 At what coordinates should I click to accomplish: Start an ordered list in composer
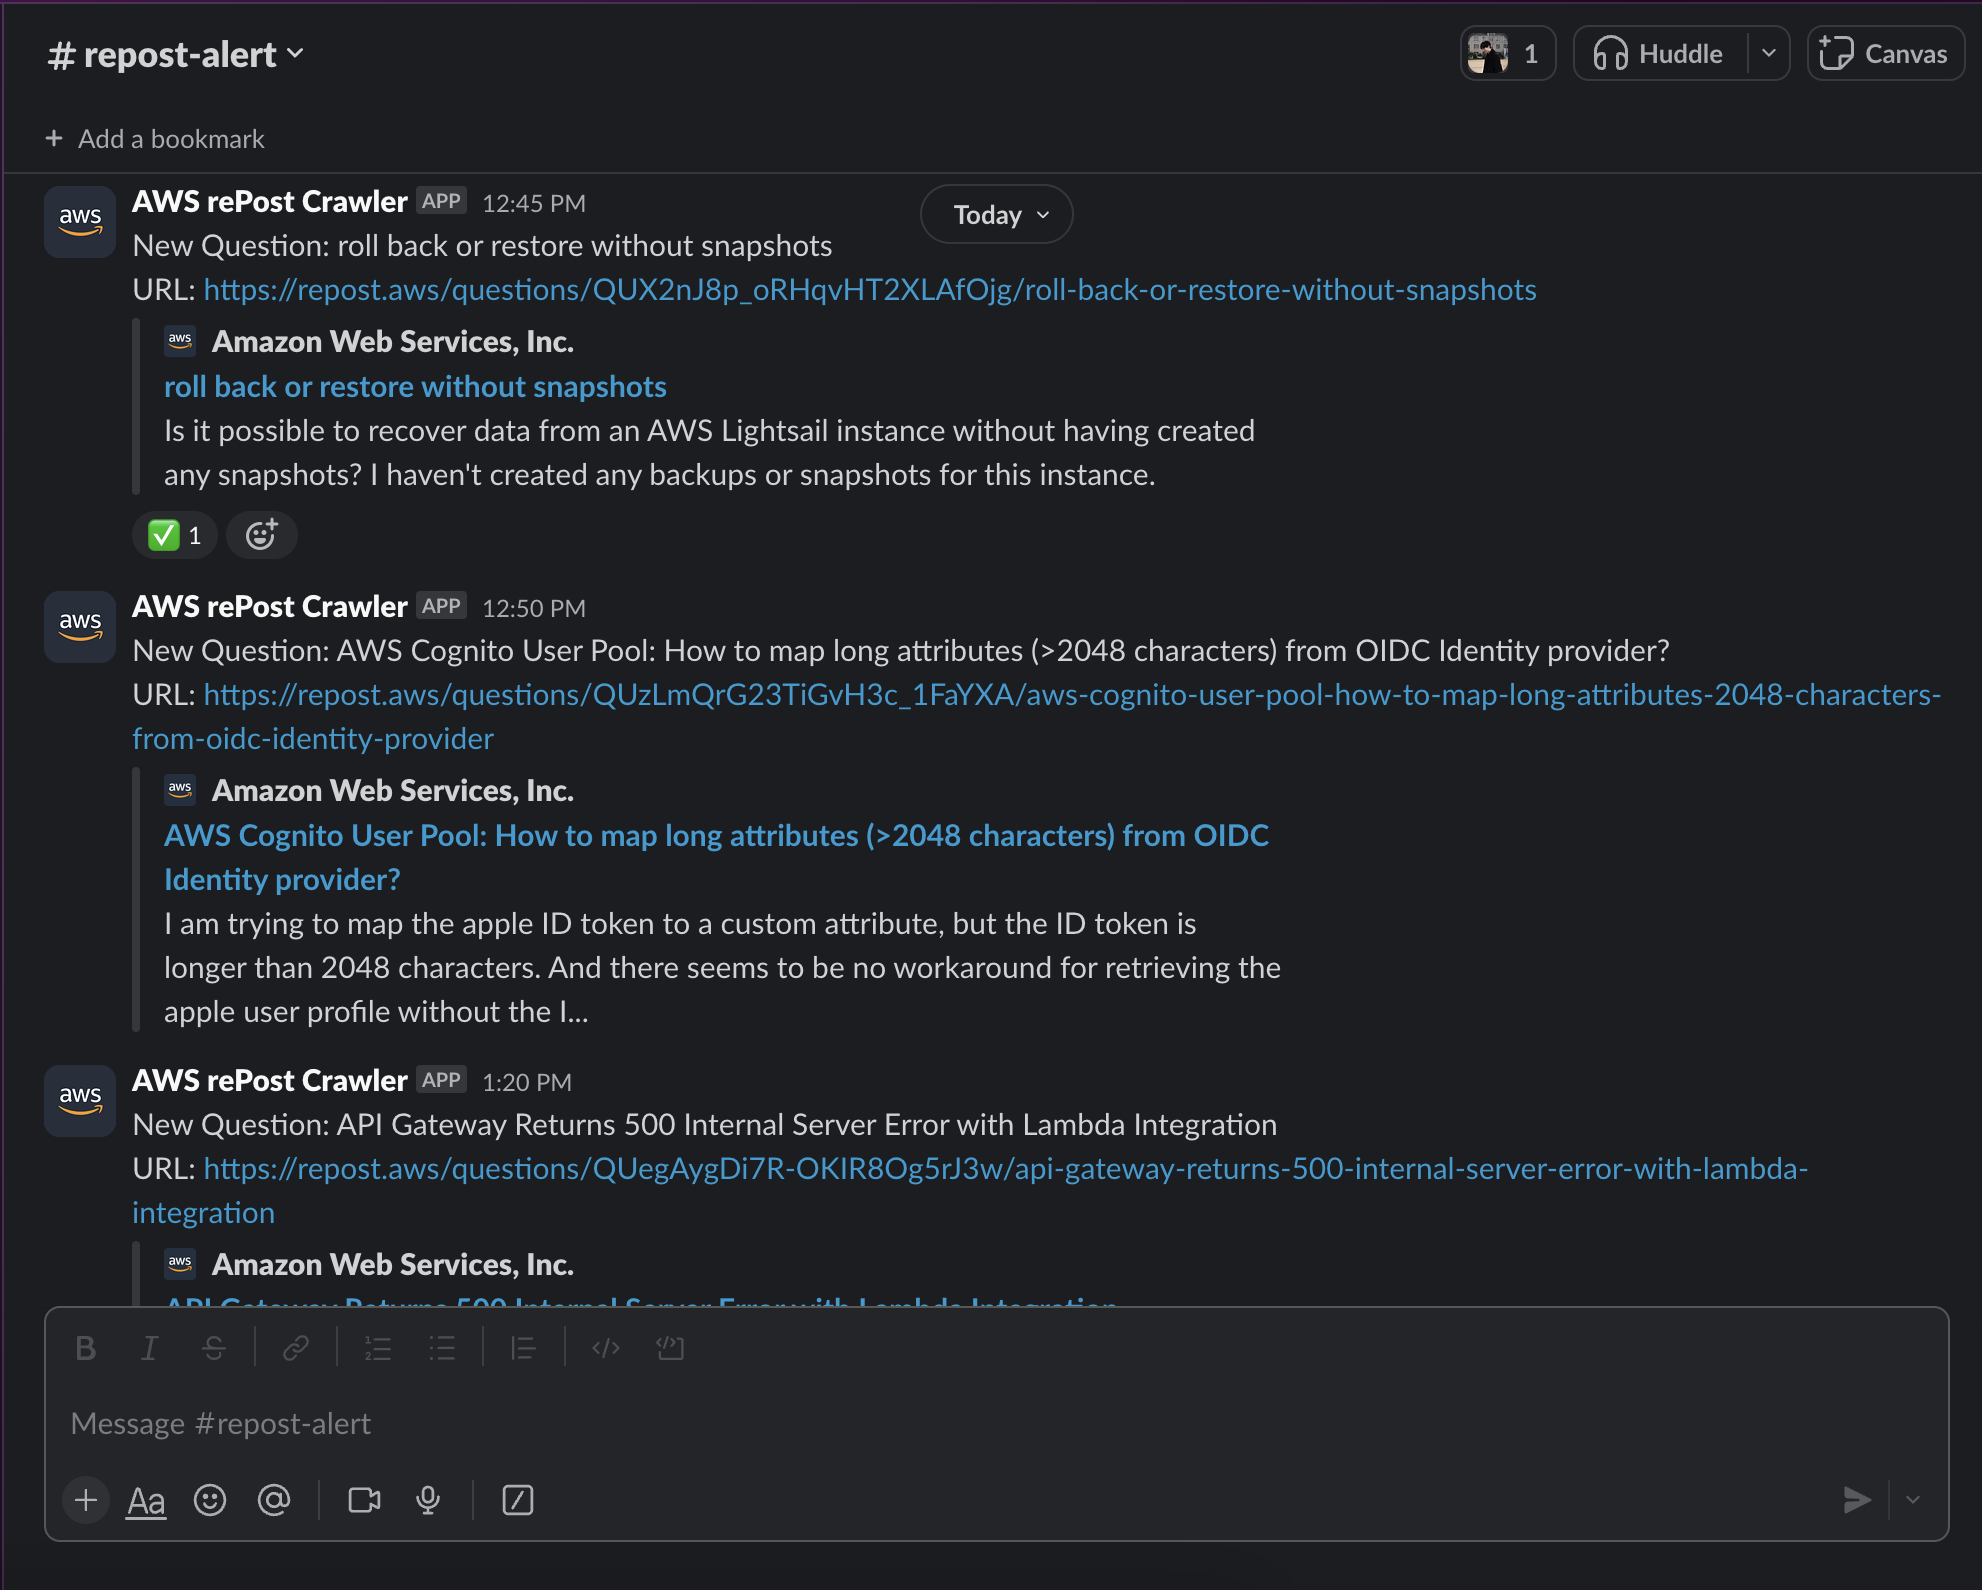(378, 1348)
